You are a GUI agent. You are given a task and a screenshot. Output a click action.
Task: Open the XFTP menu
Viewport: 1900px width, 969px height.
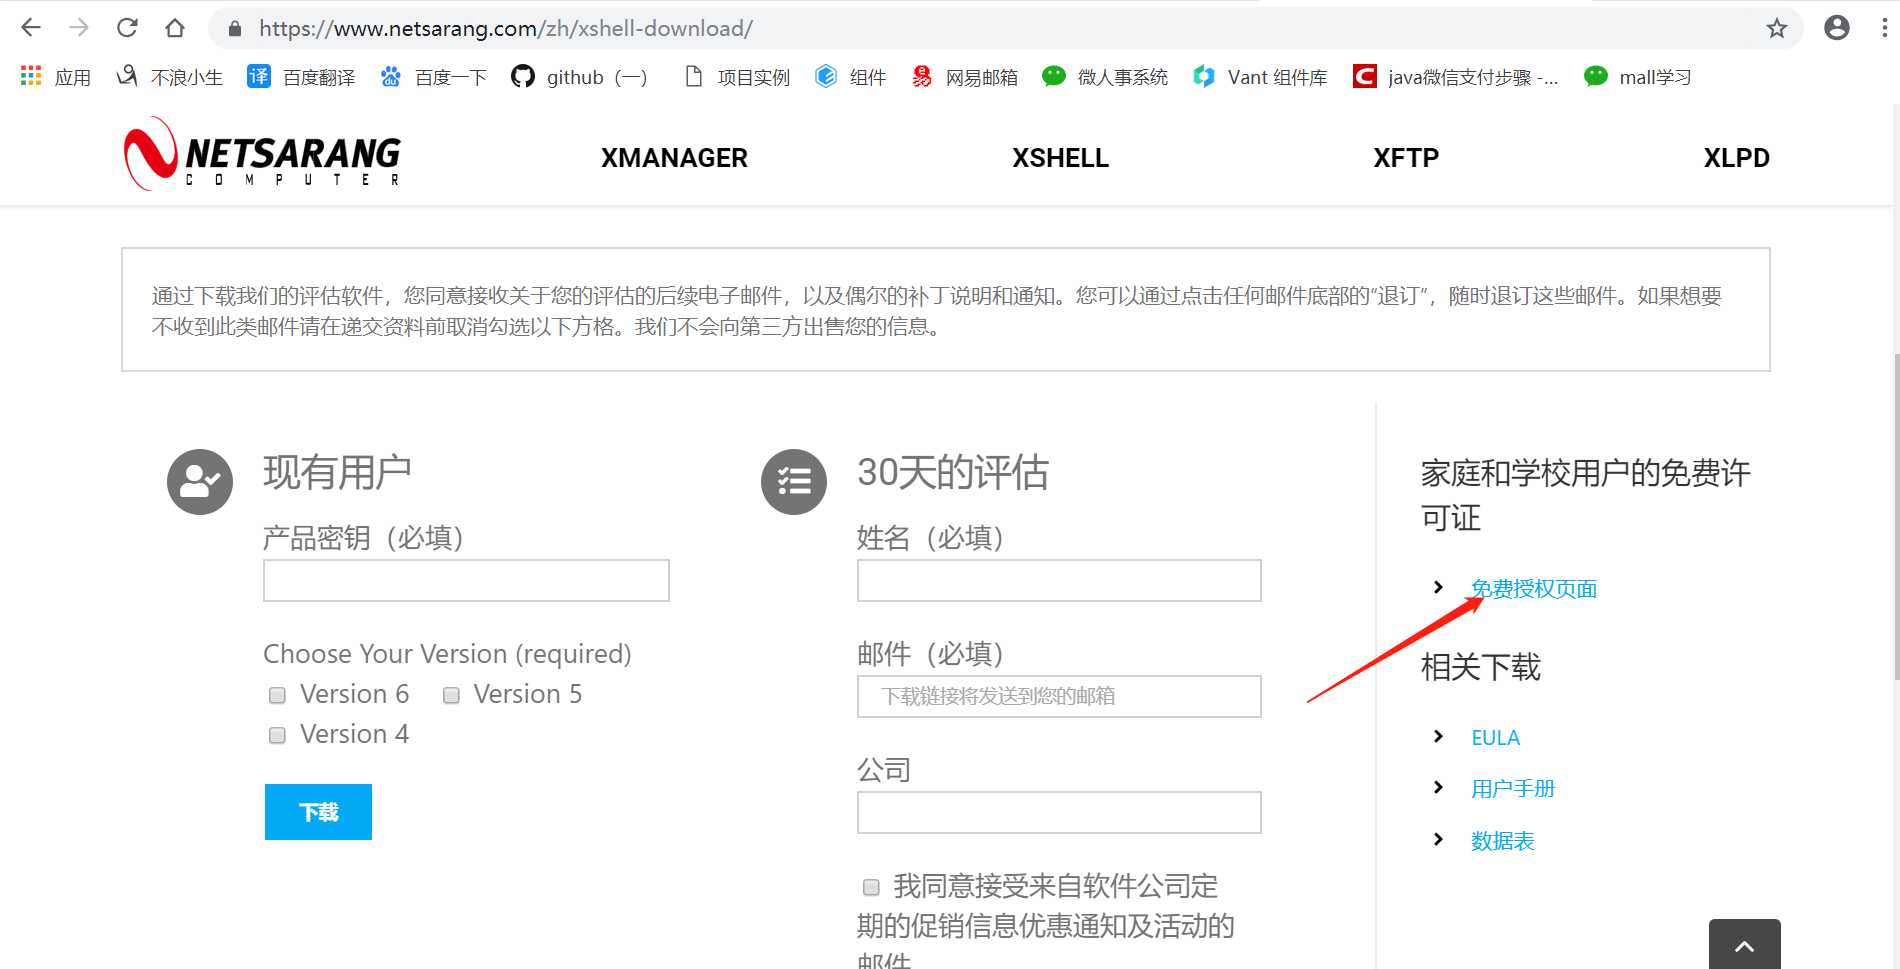click(x=1406, y=158)
